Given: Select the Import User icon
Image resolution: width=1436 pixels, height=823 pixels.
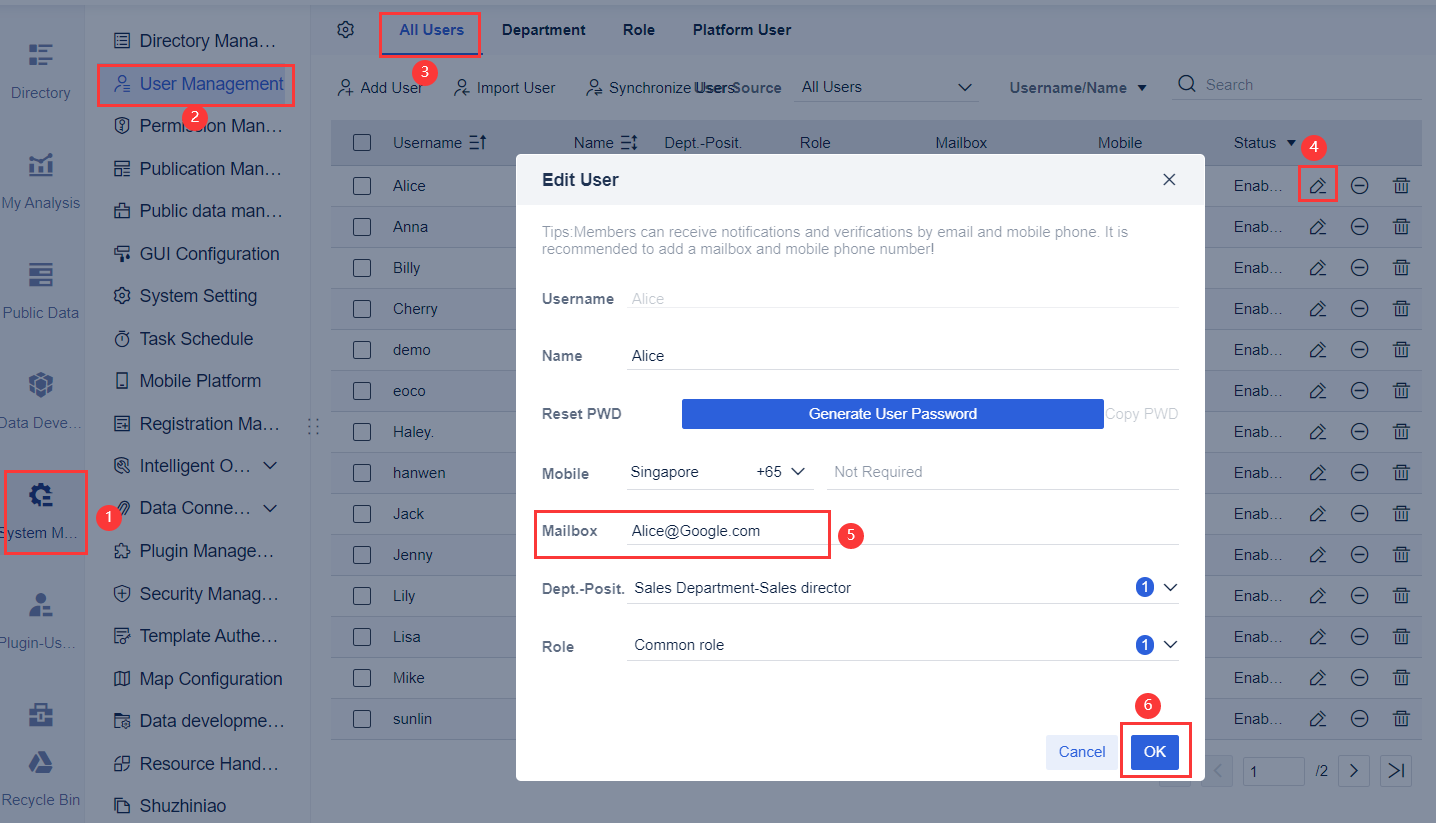Looking at the screenshot, I should pos(505,88).
